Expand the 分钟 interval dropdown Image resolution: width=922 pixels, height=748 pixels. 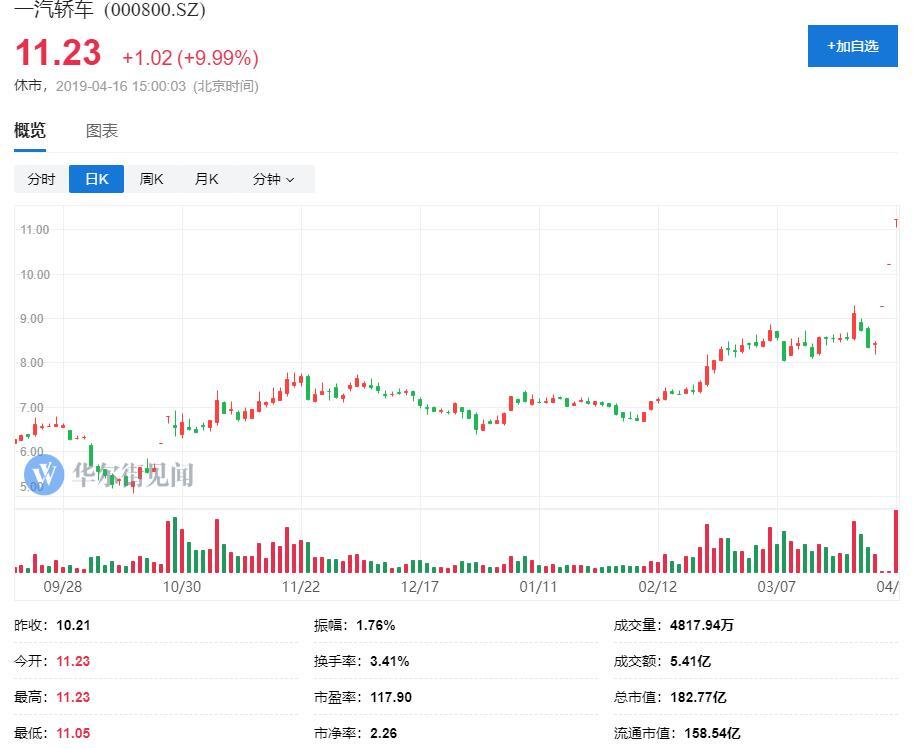pyautogui.click(x=273, y=179)
